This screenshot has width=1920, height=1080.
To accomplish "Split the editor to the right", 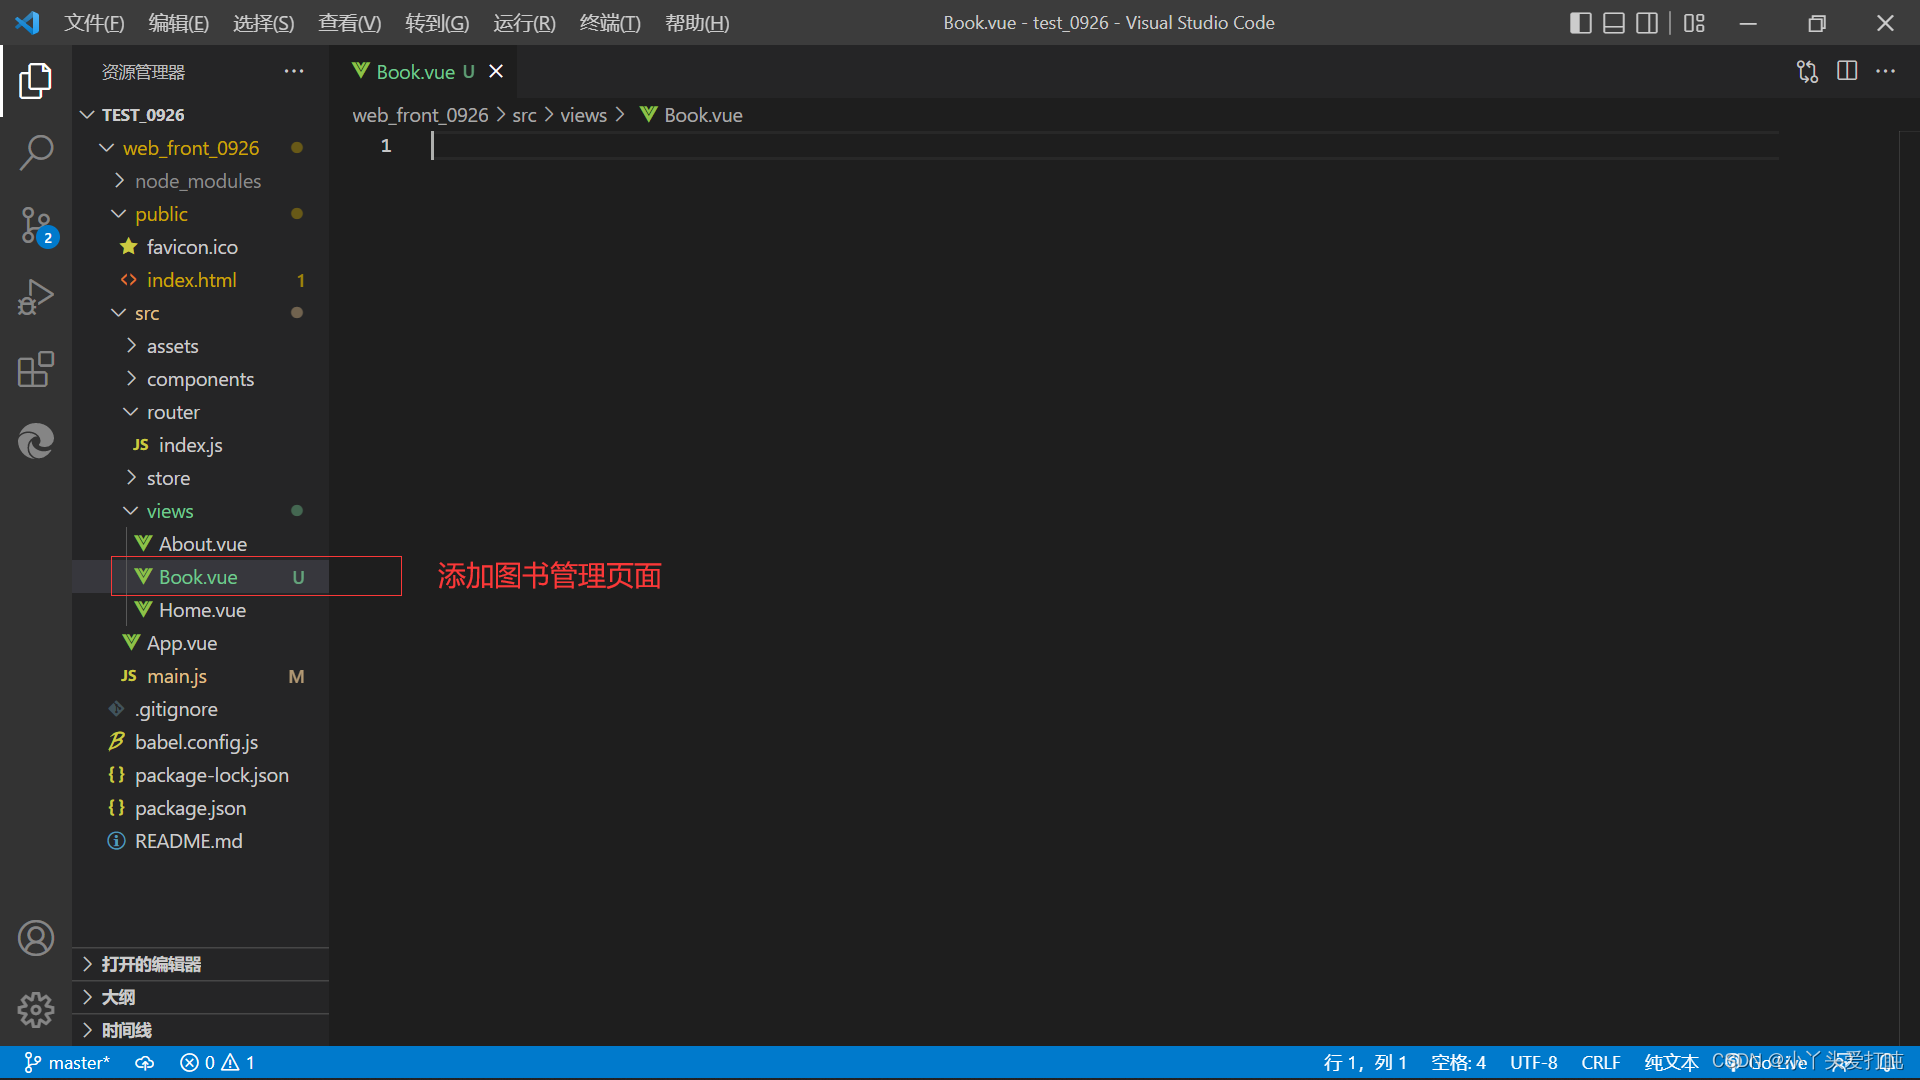I will (1847, 71).
